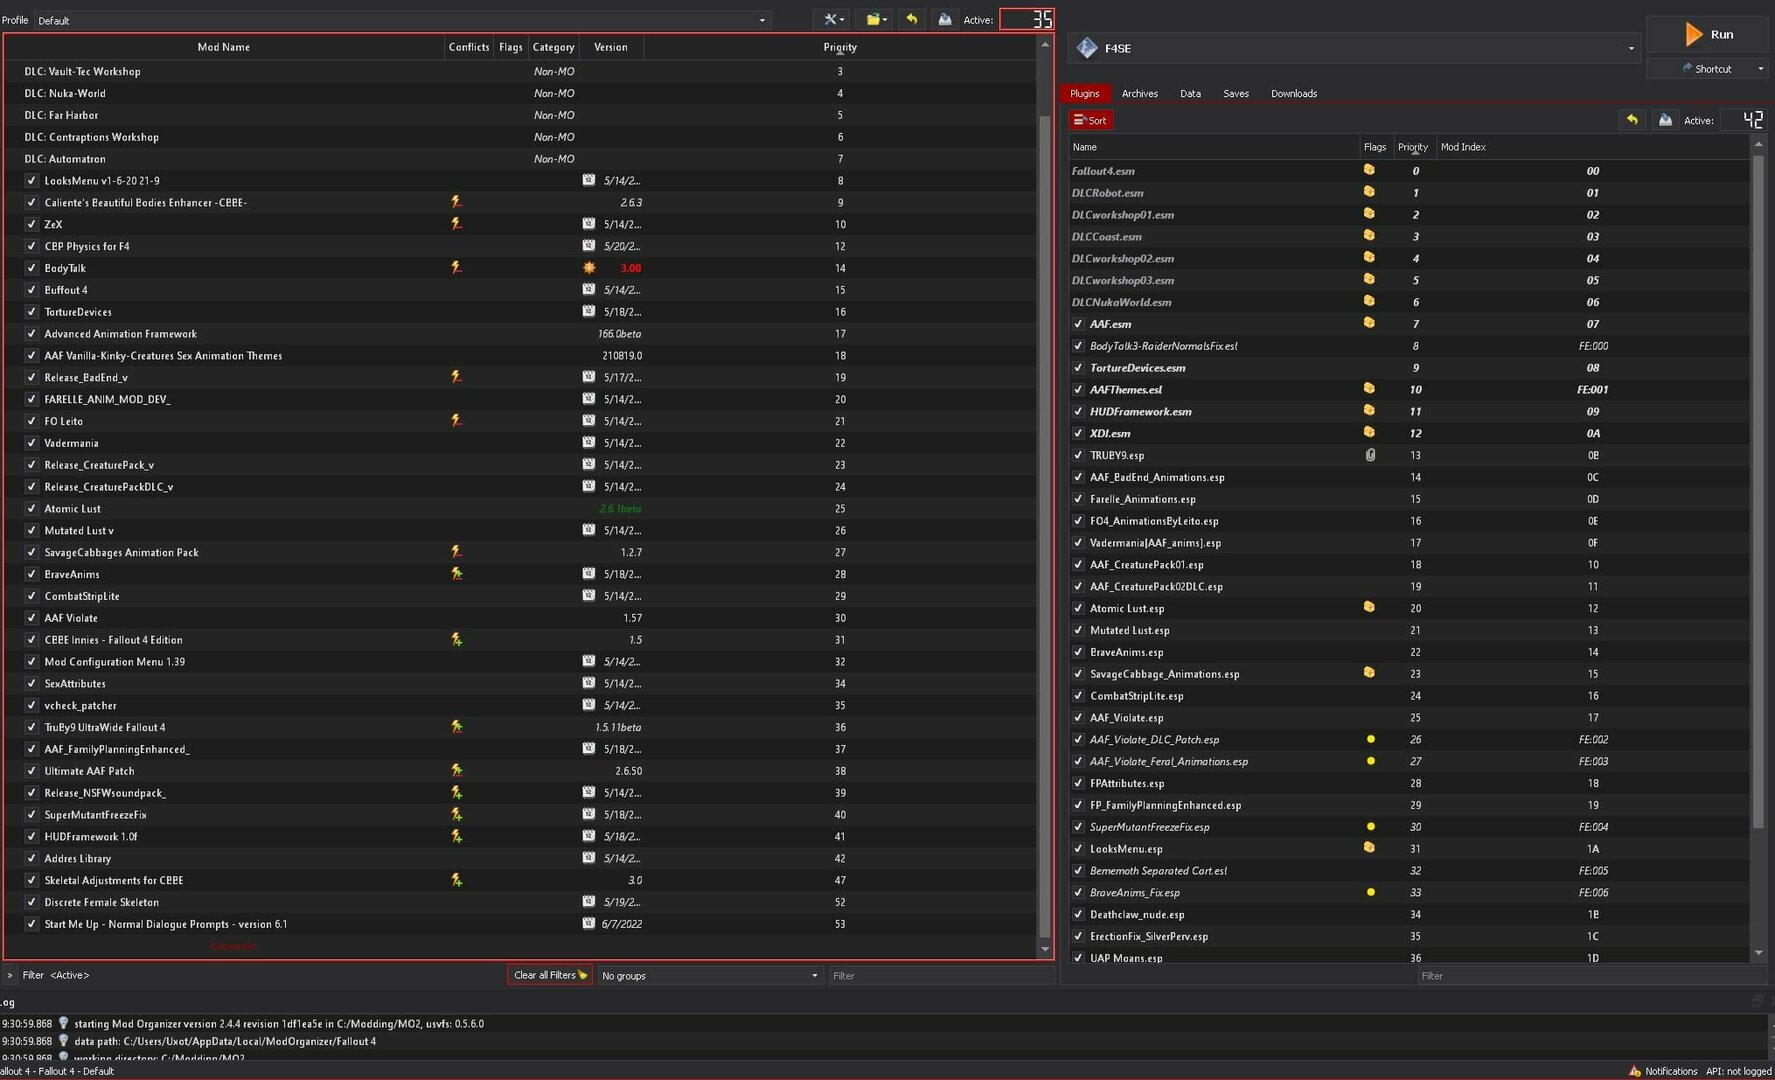Toggle the CombatStripLite.esp plugin checkbox
Viewport: 1775px width, 1080px height.
pos(1078,696)
